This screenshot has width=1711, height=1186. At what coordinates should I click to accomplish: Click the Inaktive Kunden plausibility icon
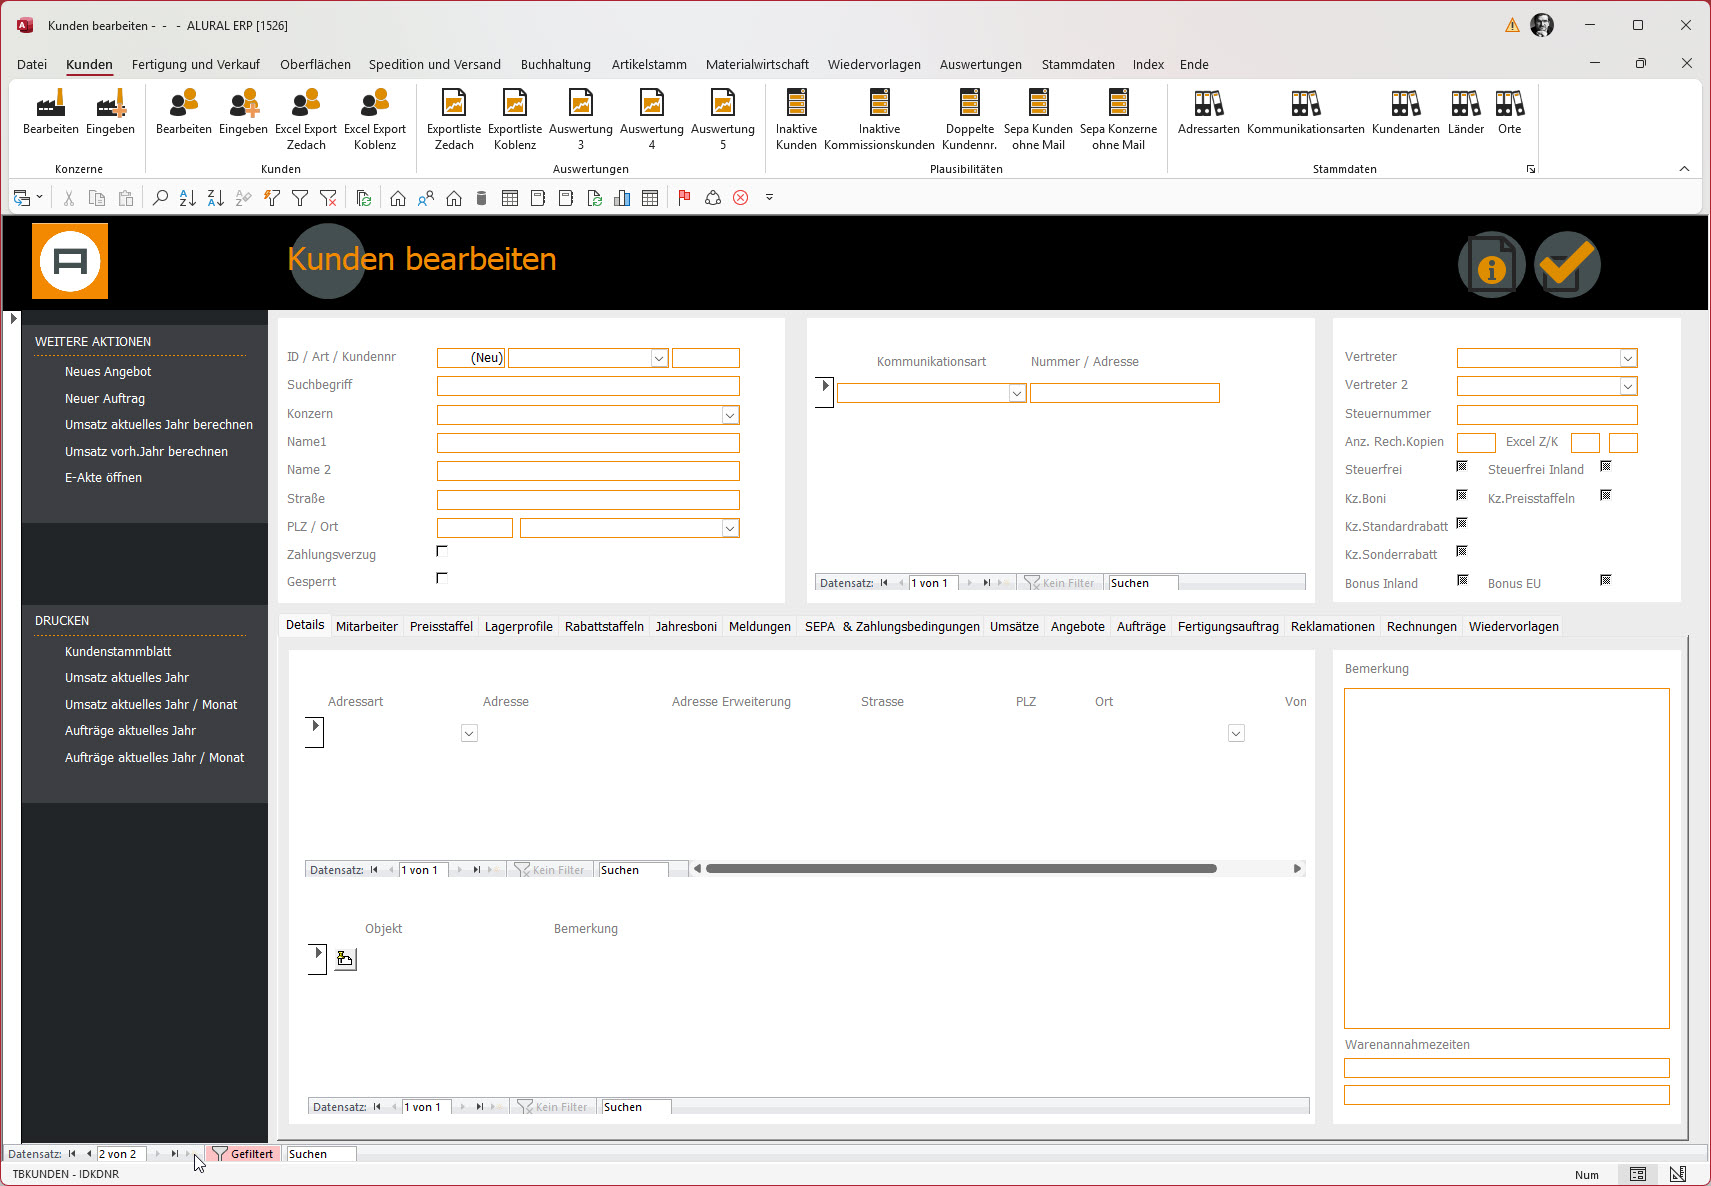click(x=796, y=104)
